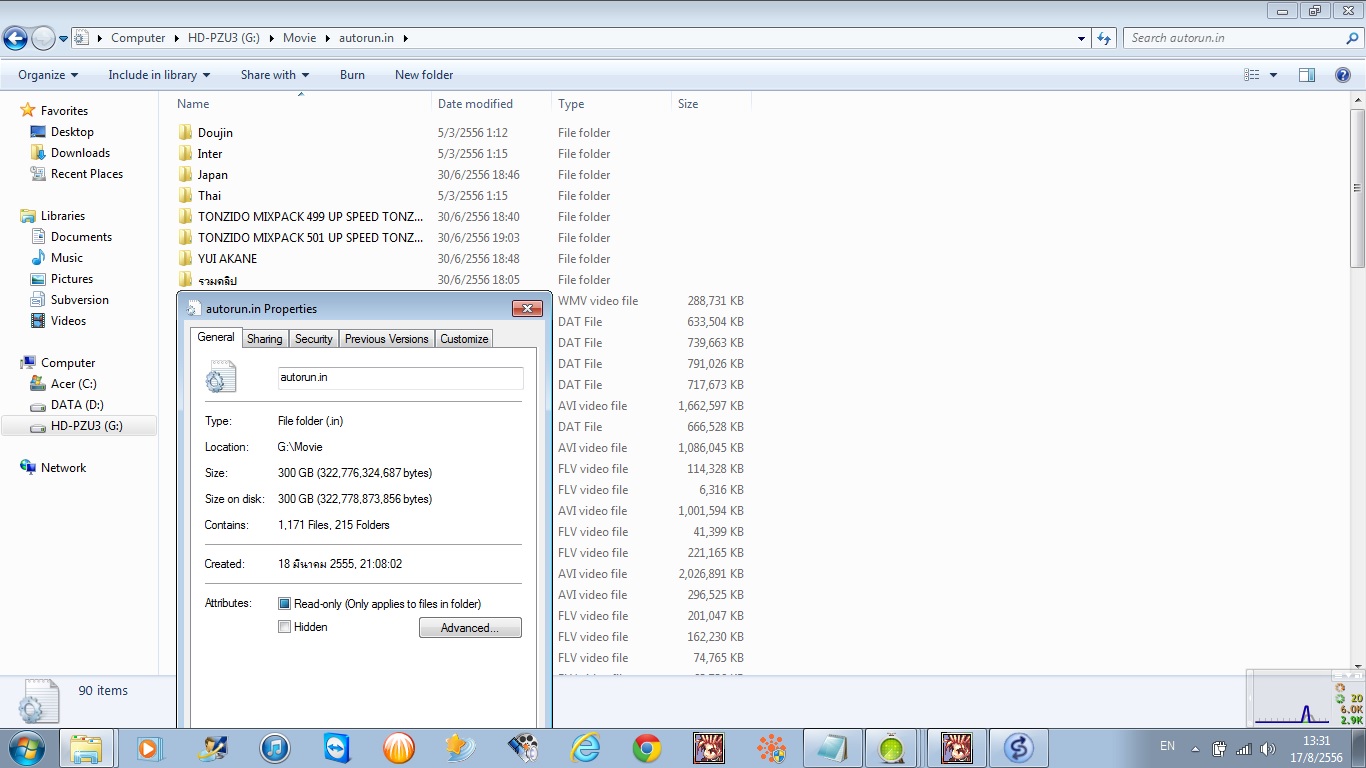Sort files by the Size column
Image resolution: width=1366 pixels, height=768 pixels.
711,104
